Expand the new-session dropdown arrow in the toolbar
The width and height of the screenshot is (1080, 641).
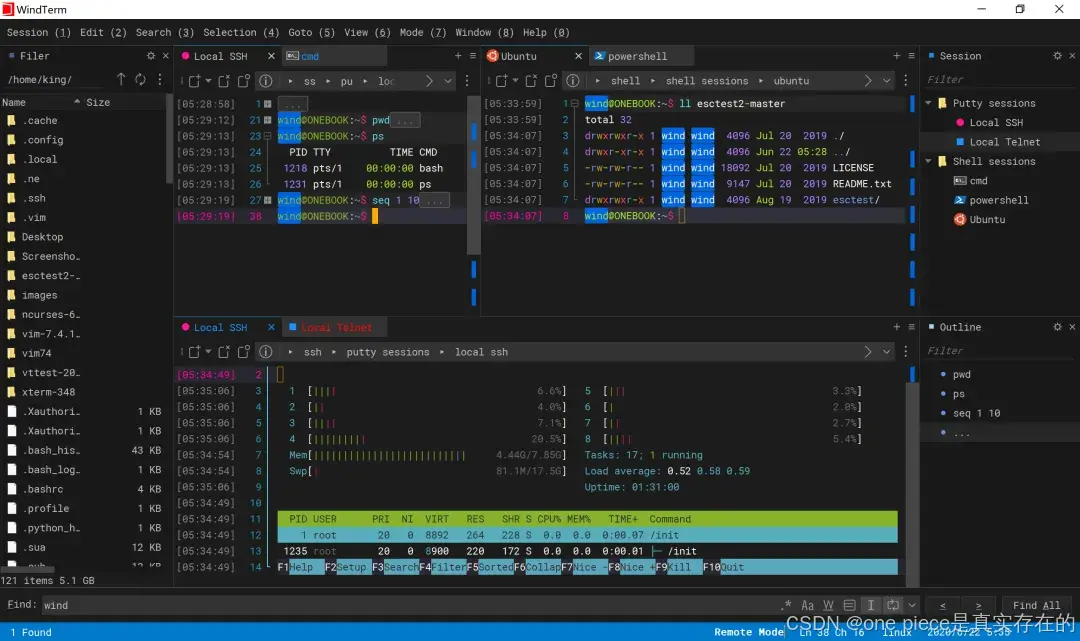point(516,80)
